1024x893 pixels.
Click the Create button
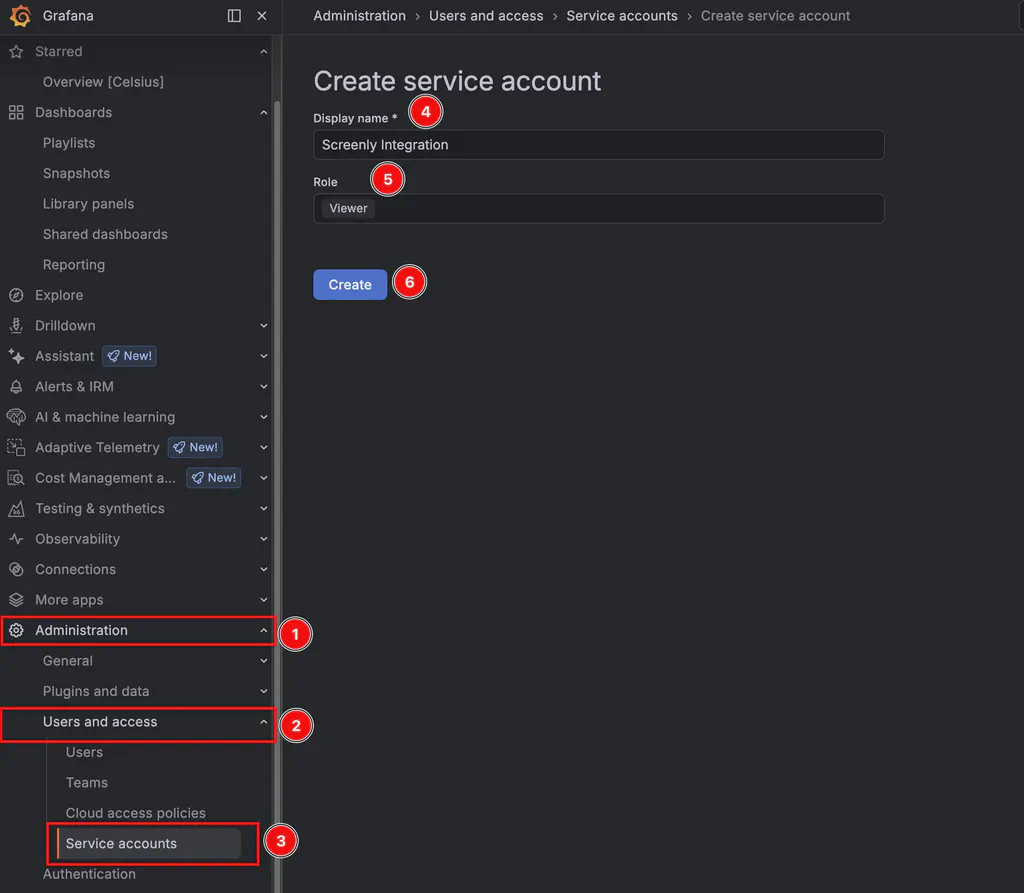click(x=349, y=284)
